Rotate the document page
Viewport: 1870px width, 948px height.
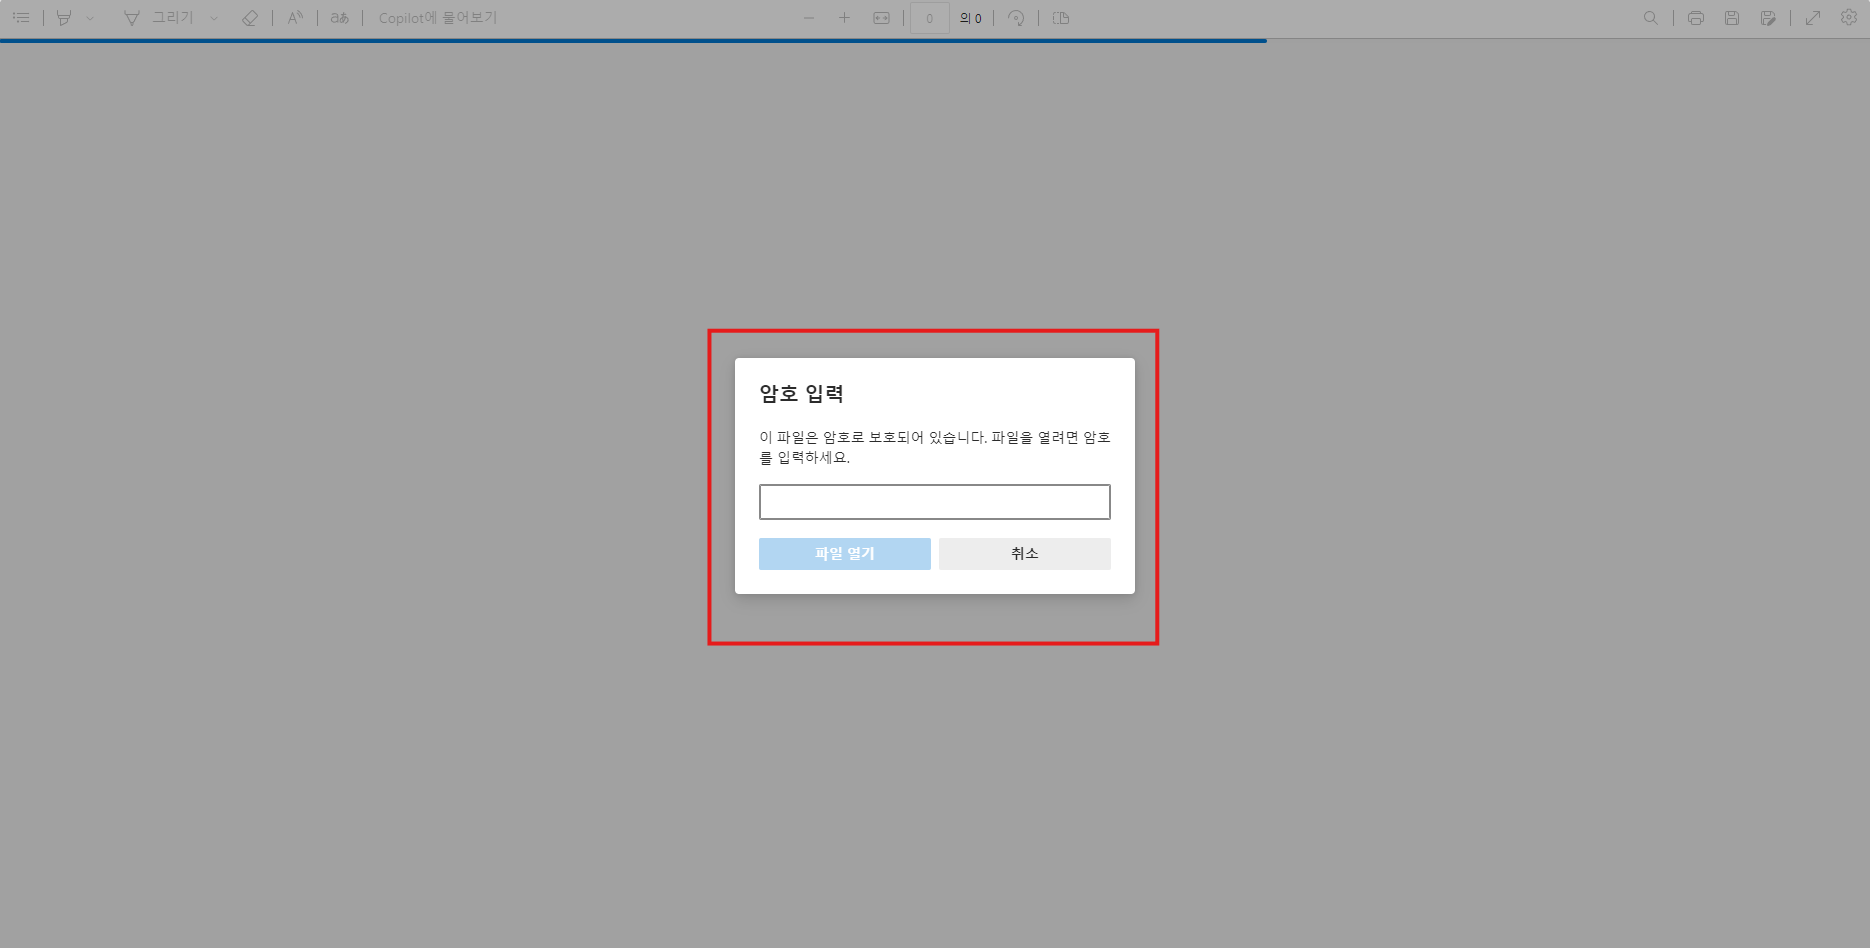pyautogui.click(x=1016, y=17)
